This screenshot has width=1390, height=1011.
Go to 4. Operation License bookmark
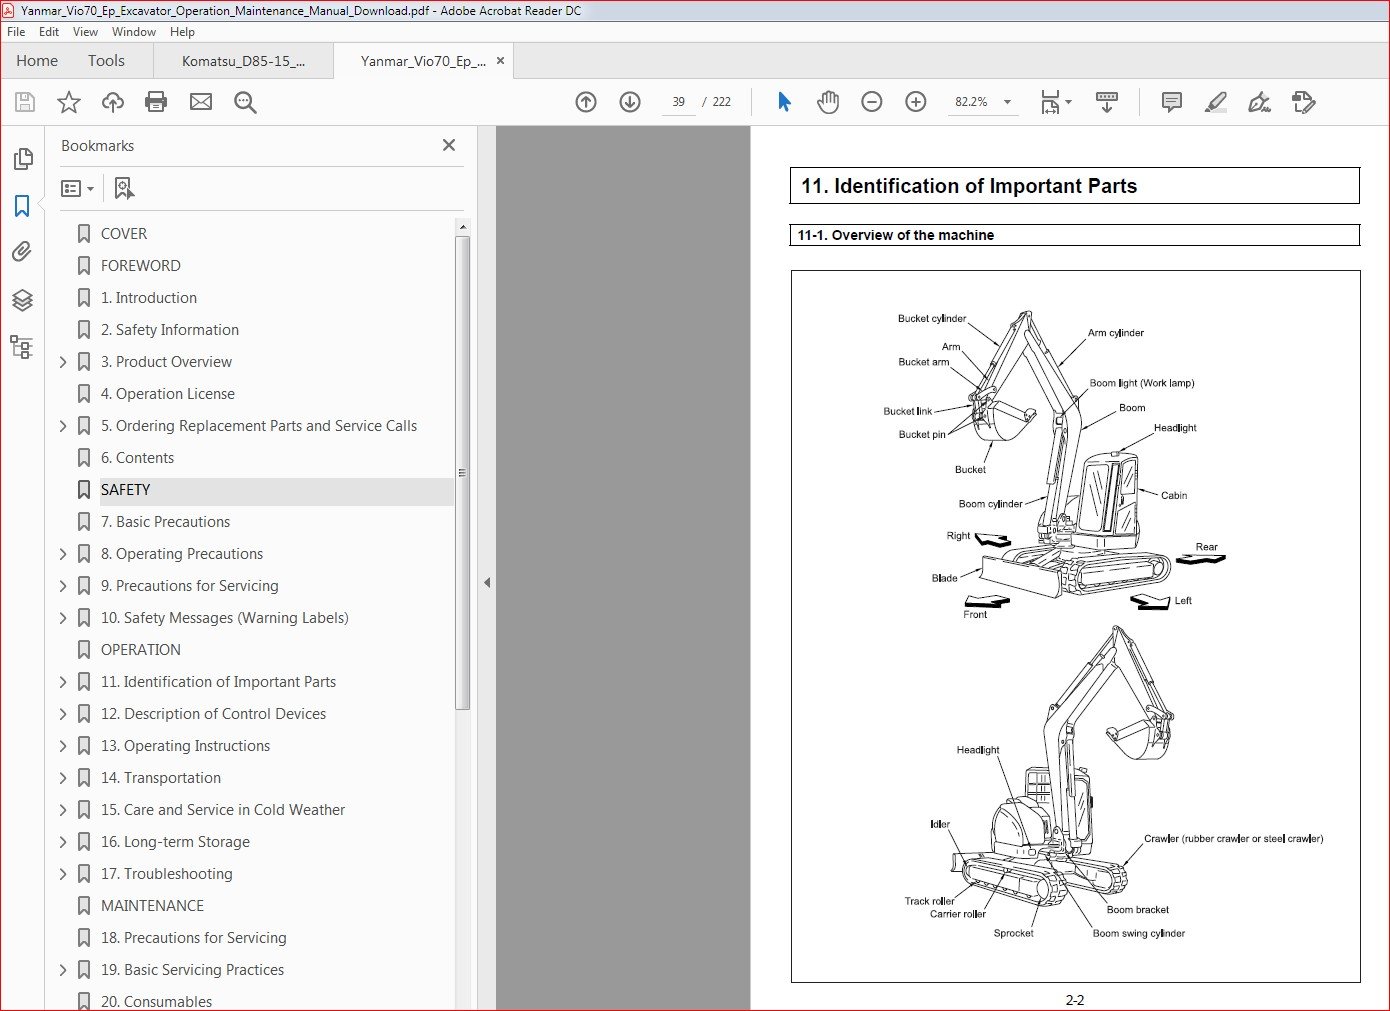(168, 394)
